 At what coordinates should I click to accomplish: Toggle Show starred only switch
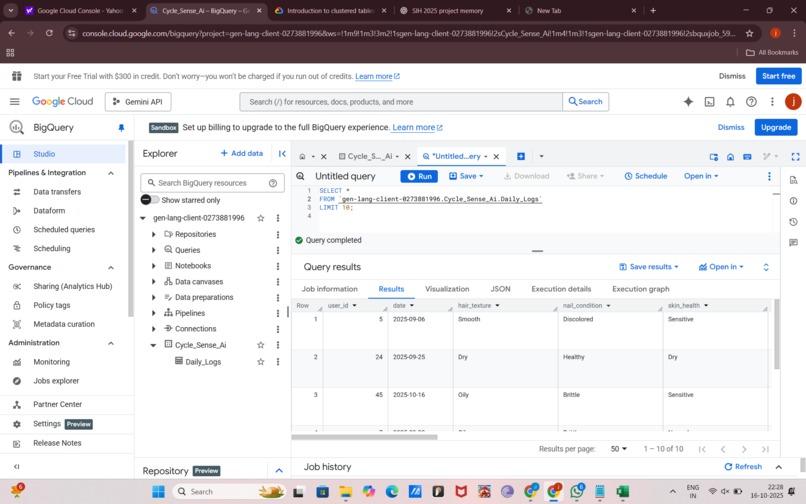(x=149, y=200)
